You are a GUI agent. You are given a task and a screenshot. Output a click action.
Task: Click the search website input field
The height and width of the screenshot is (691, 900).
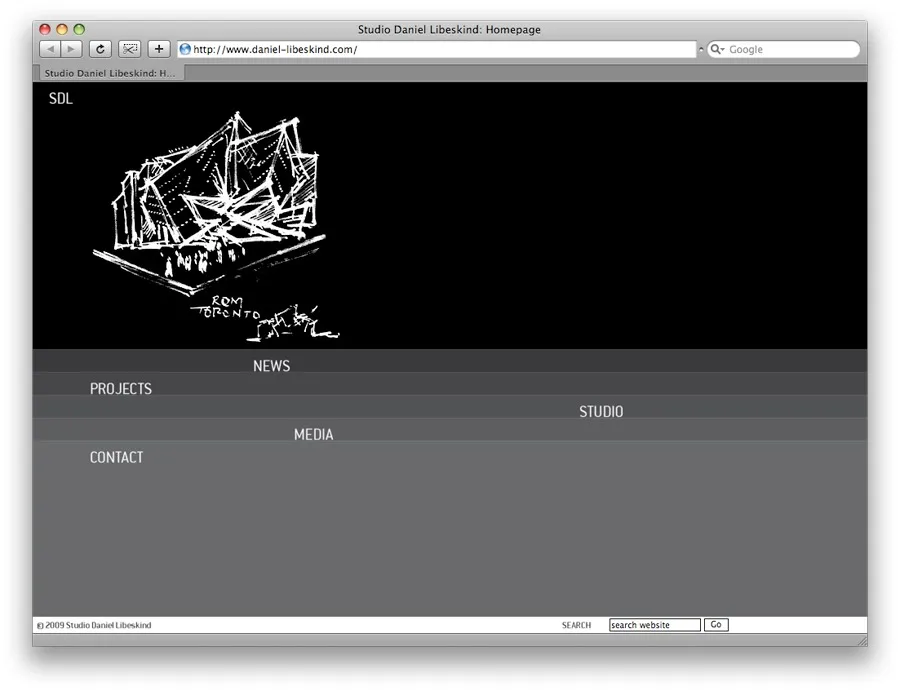pos(655,625)
